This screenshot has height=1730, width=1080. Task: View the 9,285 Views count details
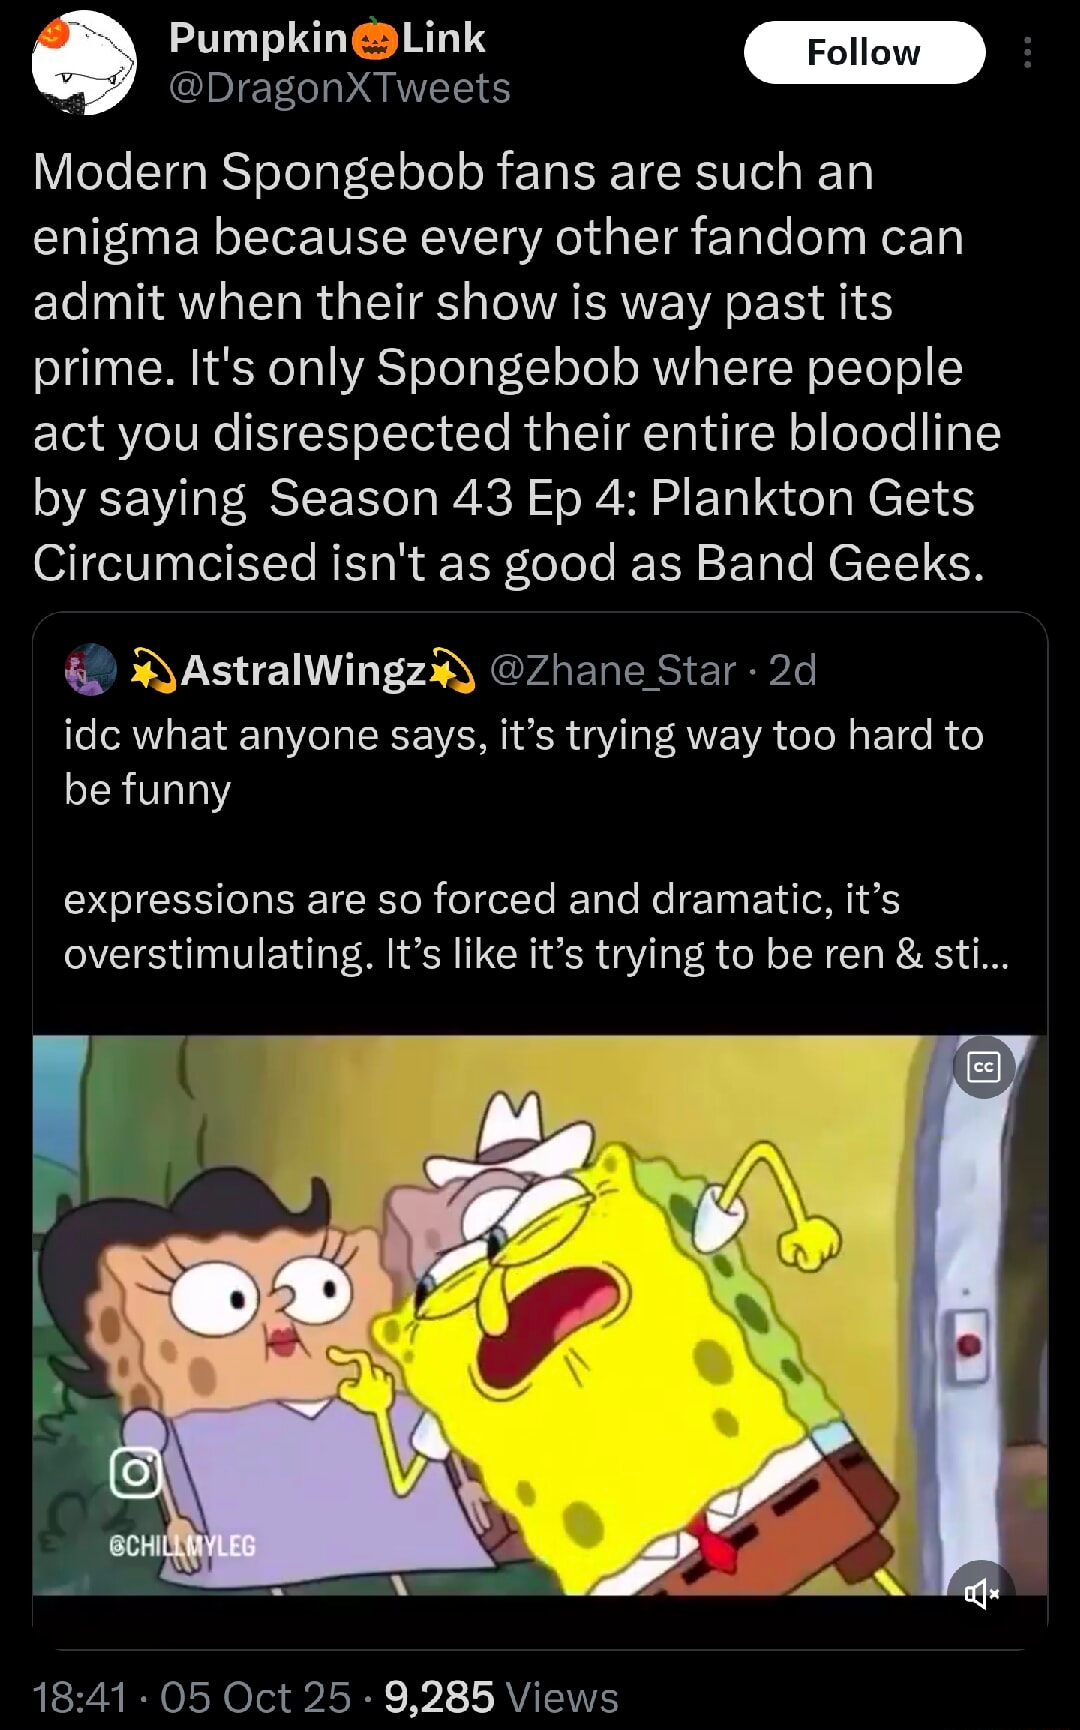point(501,1697)
